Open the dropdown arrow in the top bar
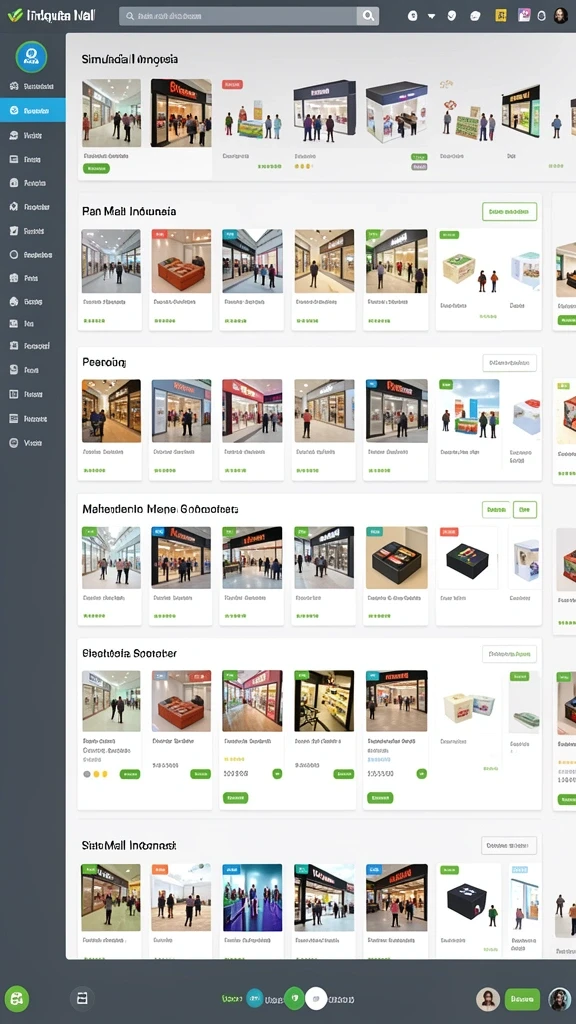Image resolution: width=576 pixels, height=1024 pixels. 432,16
